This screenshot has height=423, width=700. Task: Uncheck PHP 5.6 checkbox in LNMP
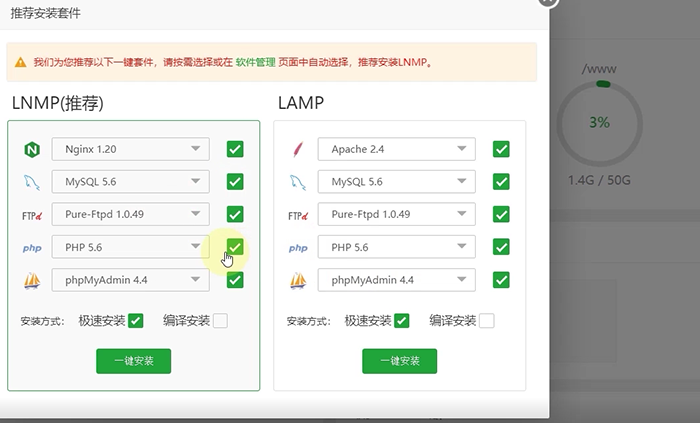(235, 247)
